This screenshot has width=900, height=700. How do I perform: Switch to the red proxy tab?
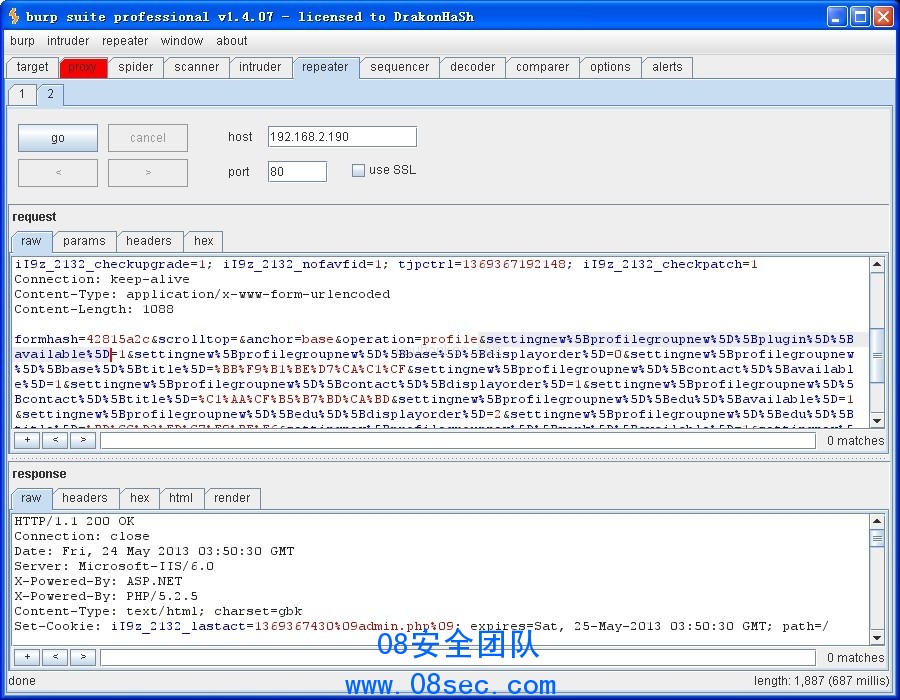point(83,67)
